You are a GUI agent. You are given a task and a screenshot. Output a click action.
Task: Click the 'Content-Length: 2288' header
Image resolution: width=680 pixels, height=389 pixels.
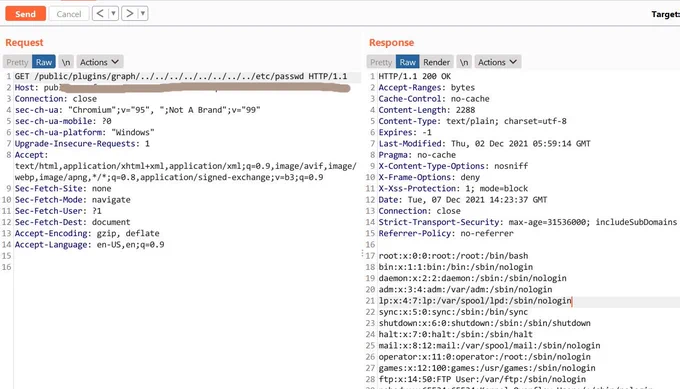tap(427, 110)
